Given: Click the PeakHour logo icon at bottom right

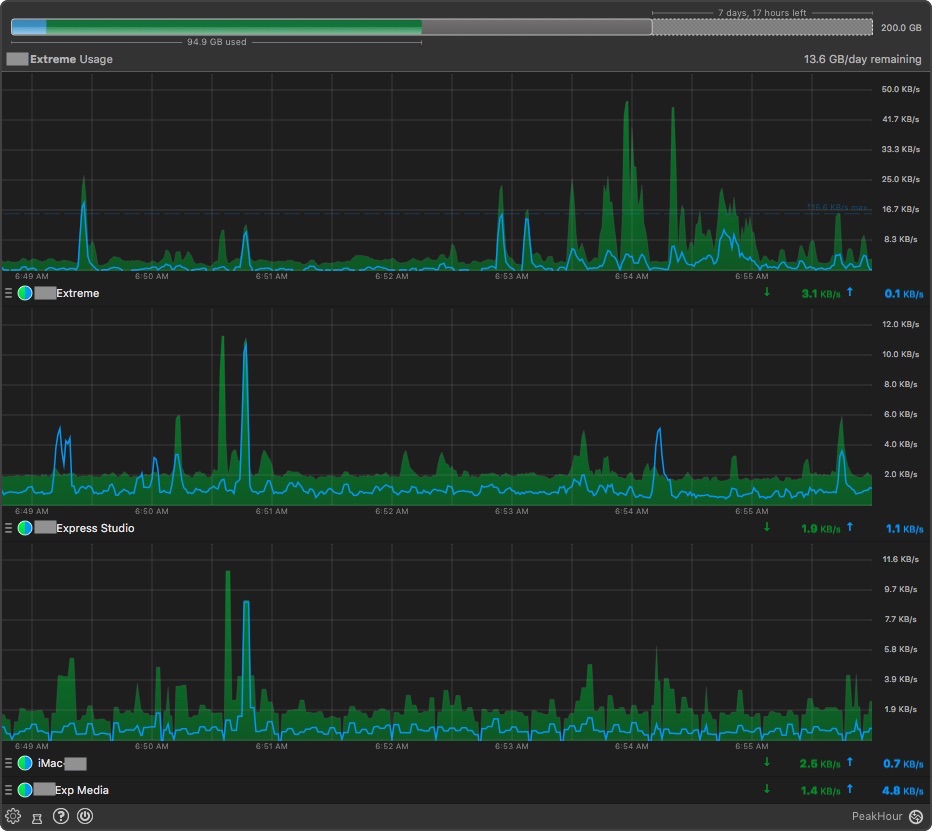Looking at the screenshot, I should (x=916, y=817).
